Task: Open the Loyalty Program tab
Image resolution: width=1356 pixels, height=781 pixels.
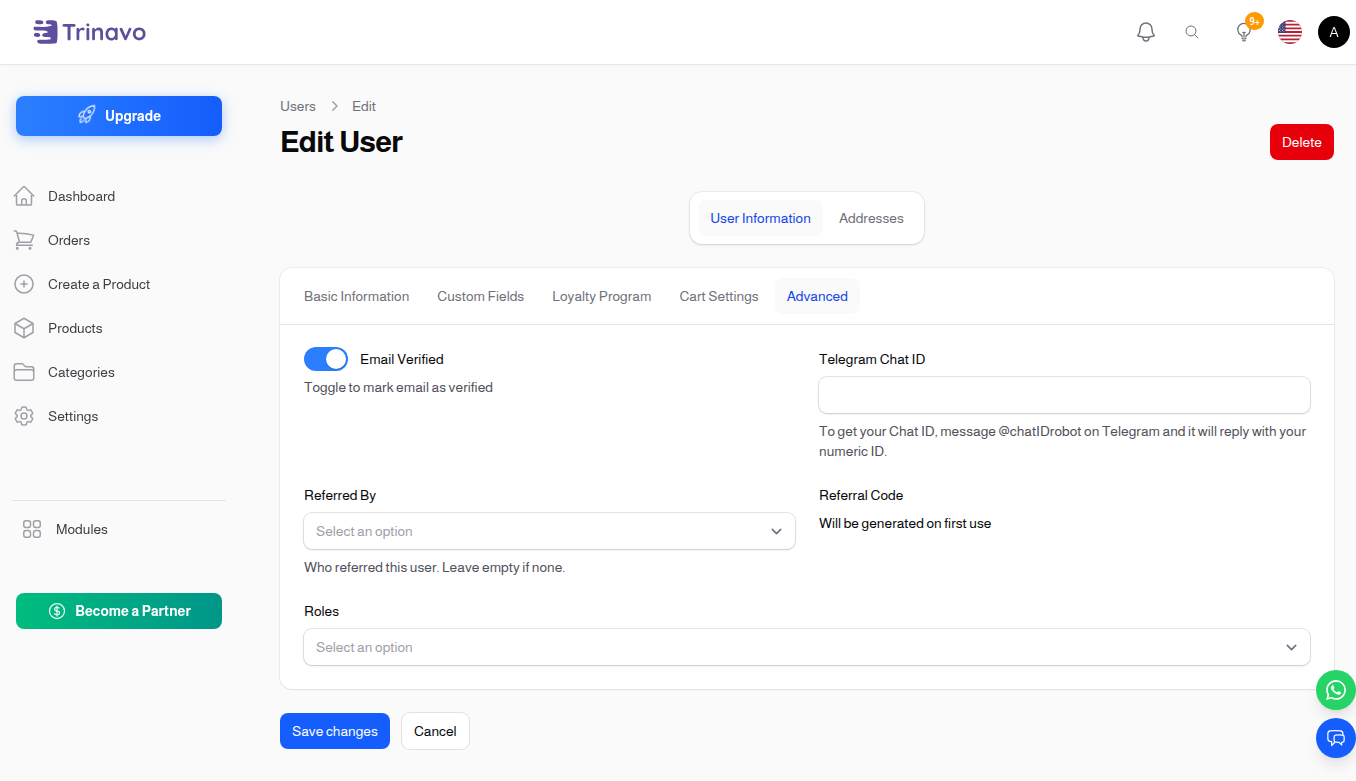Action: click(x=602, y=296)
